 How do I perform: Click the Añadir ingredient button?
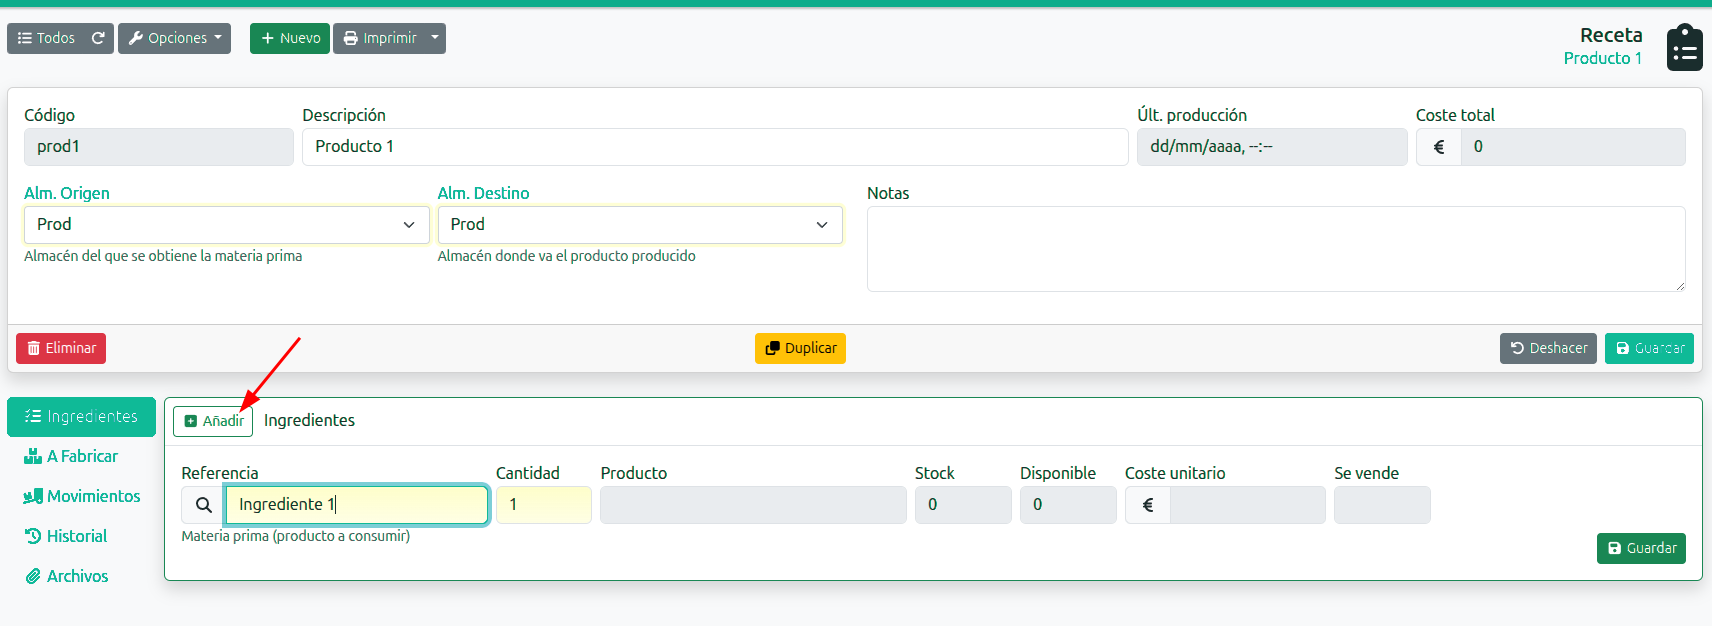coord(213,421)
